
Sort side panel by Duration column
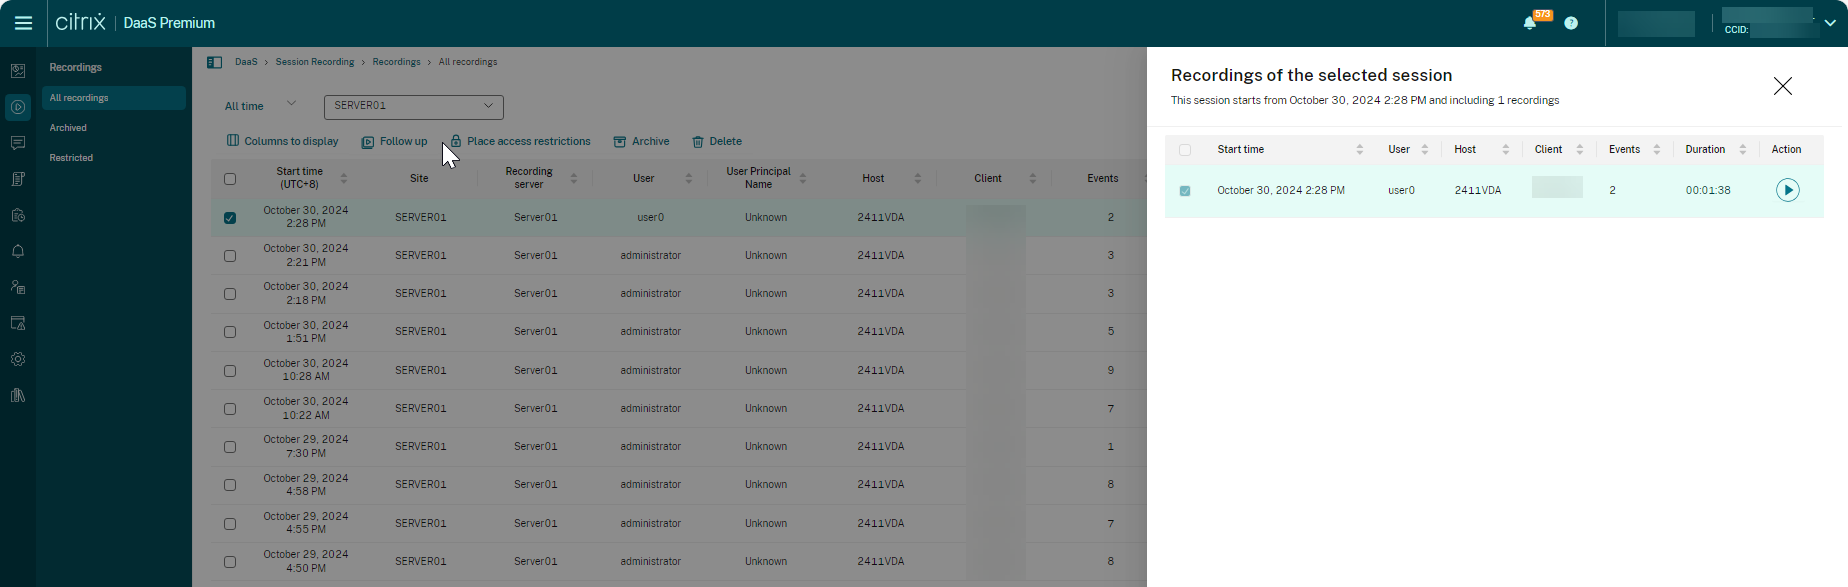pyautogui.click(x=1742, y=150)
